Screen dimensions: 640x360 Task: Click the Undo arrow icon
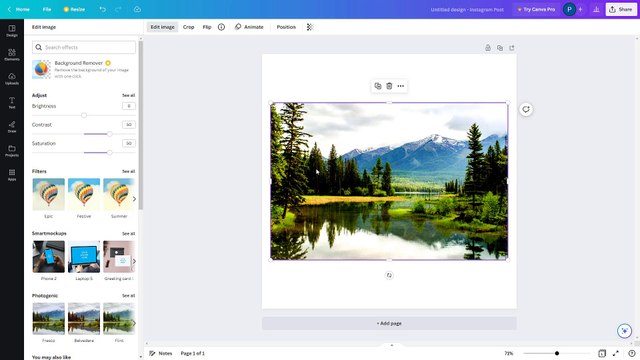[102, 9]
